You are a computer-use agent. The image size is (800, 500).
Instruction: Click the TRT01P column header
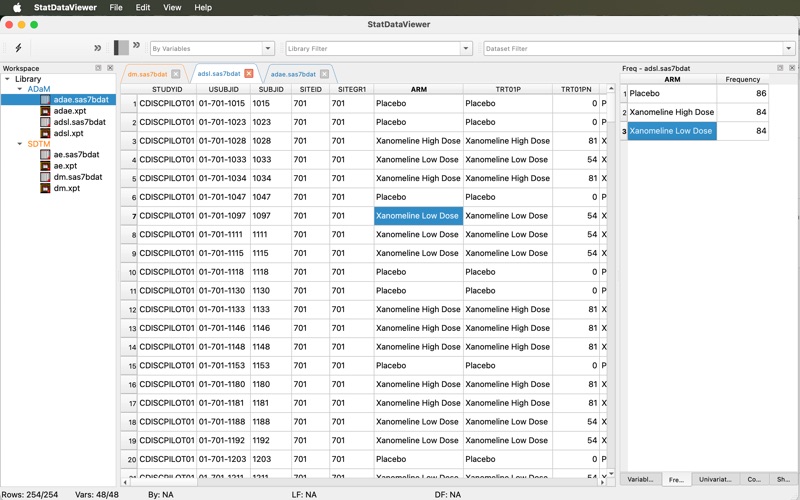(508, 89)
